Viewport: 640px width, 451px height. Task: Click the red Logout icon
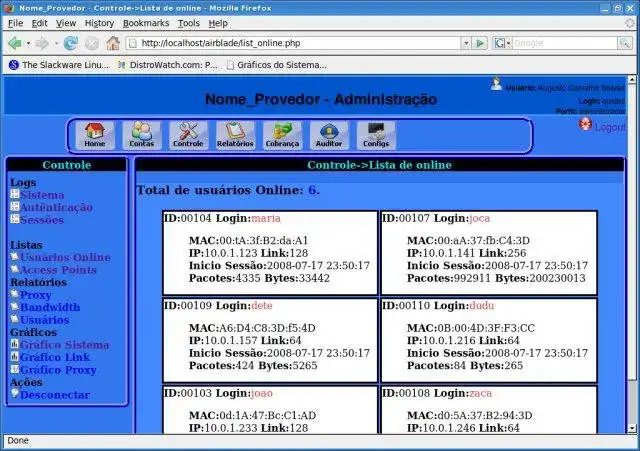click(585, 124)
